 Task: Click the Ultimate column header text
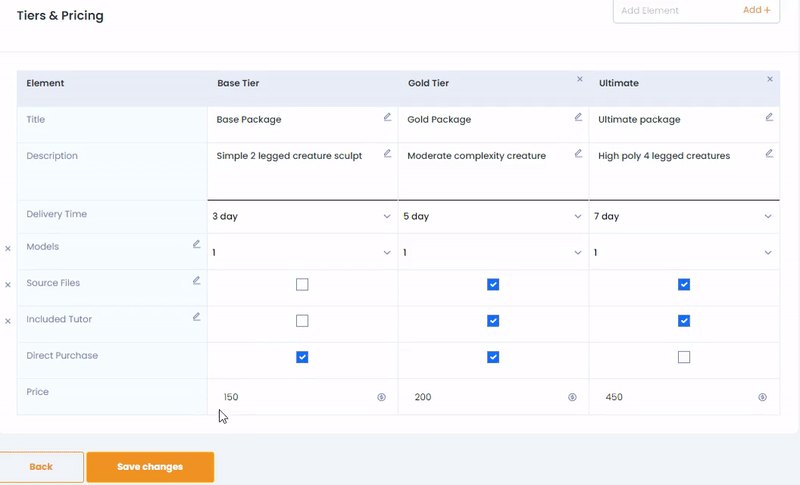click(619, 83)
